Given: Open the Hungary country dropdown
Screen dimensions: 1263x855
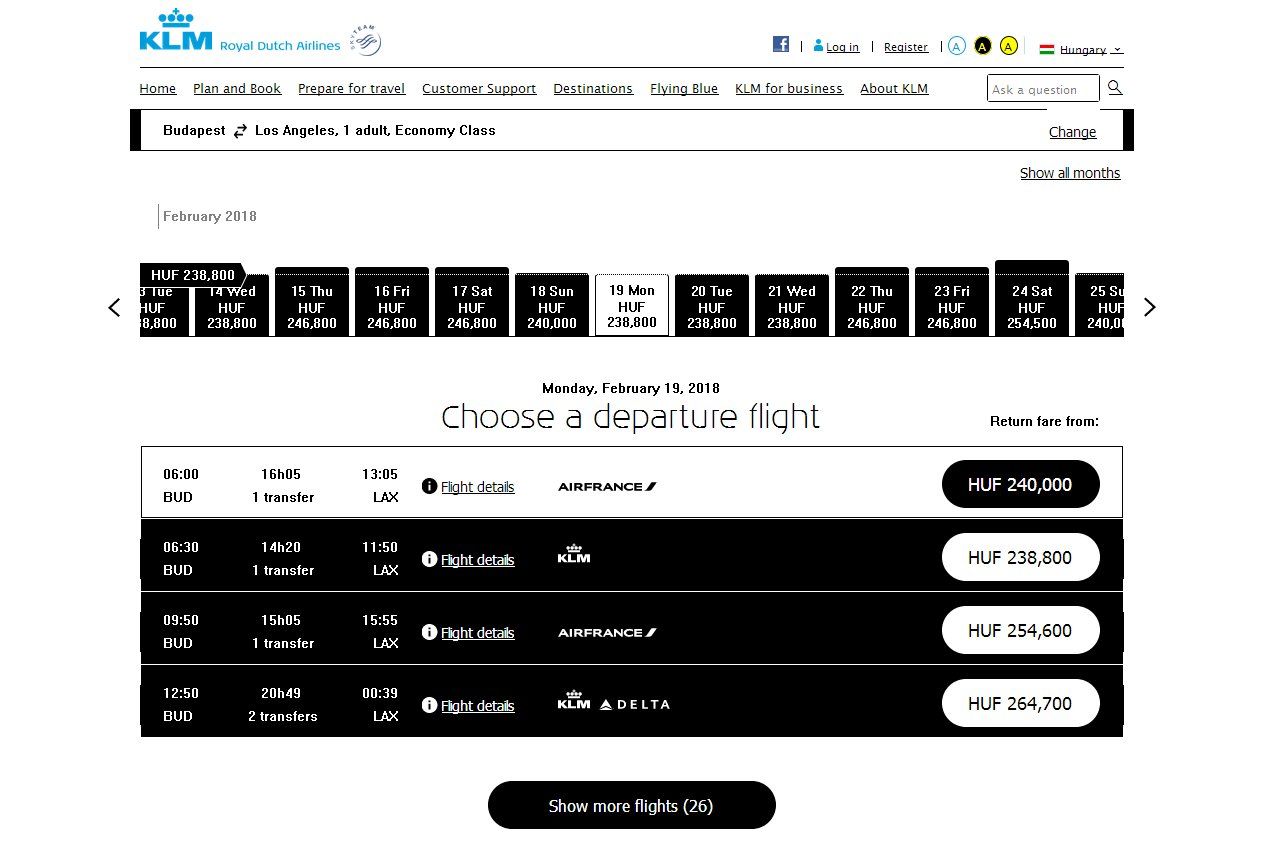Looking at the screenshot, I should coord(1082,49).
